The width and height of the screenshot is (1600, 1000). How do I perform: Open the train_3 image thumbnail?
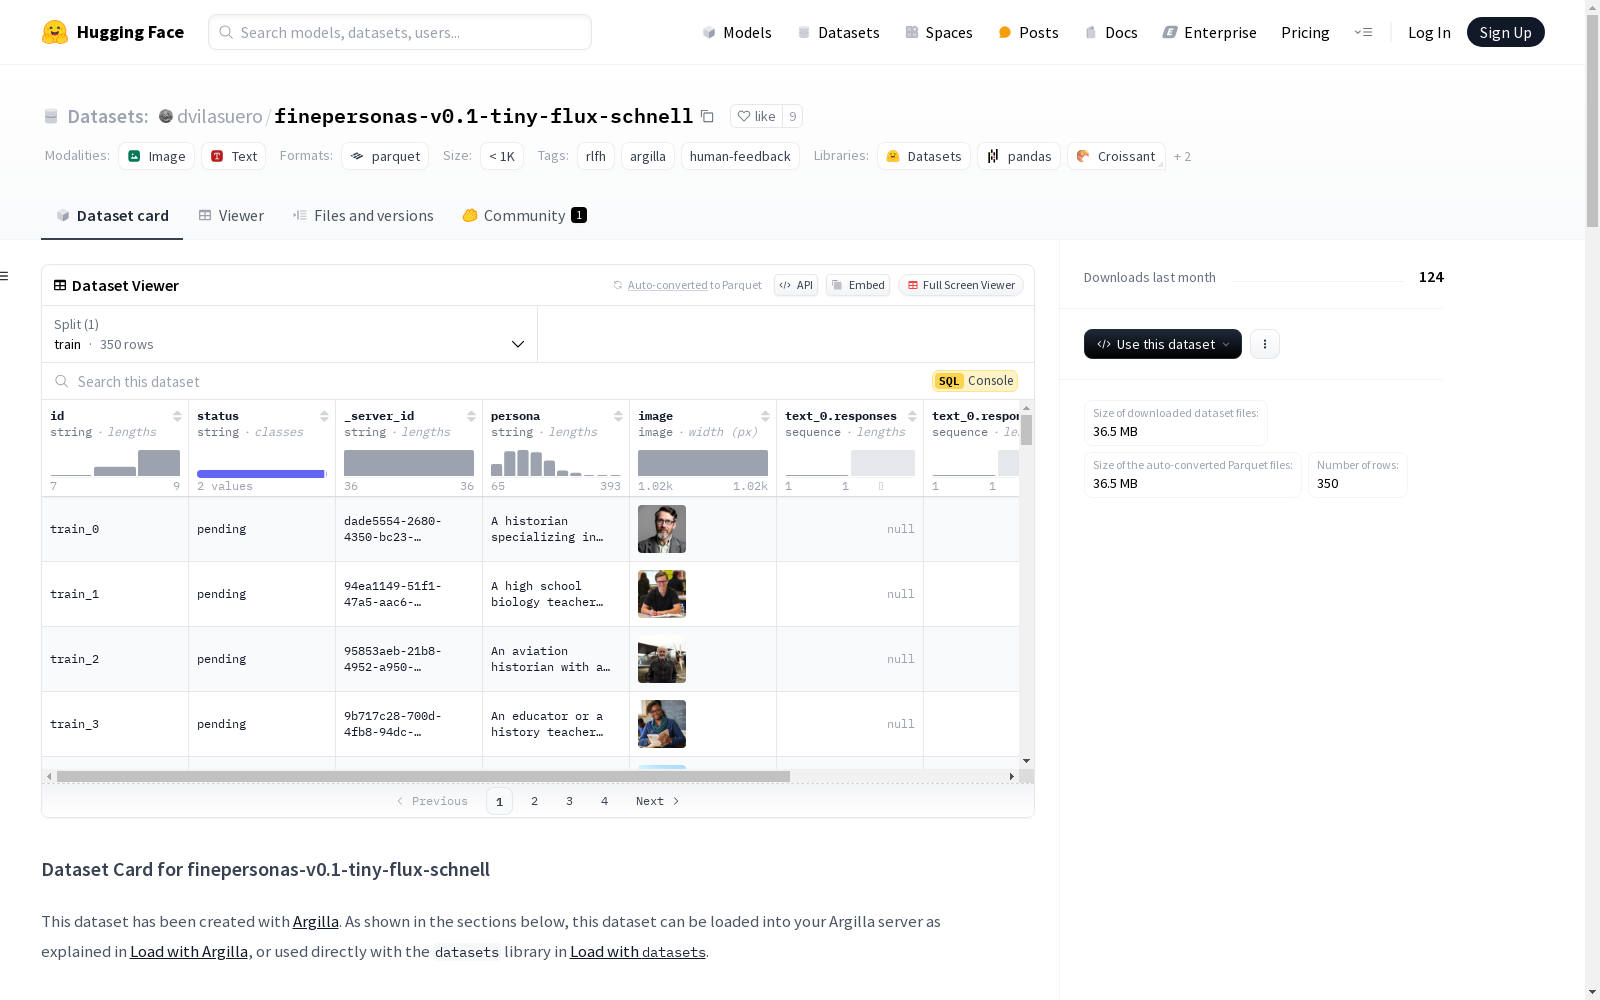click(x=662, y=724)
